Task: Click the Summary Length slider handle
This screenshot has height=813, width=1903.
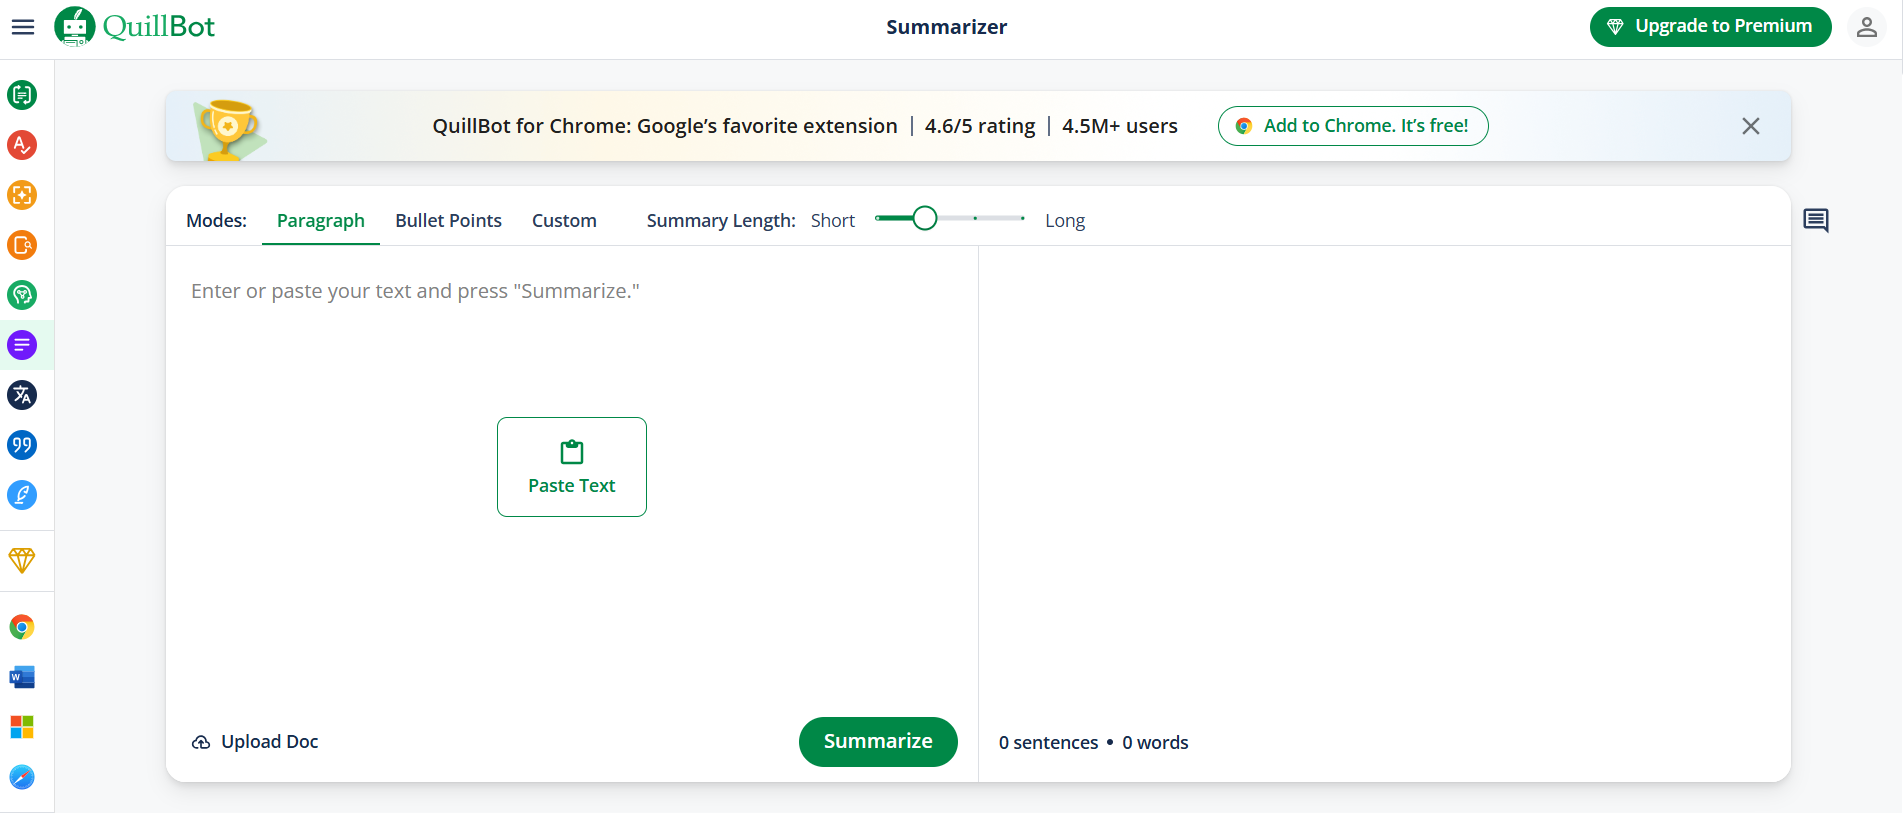Action: (925, 218)
